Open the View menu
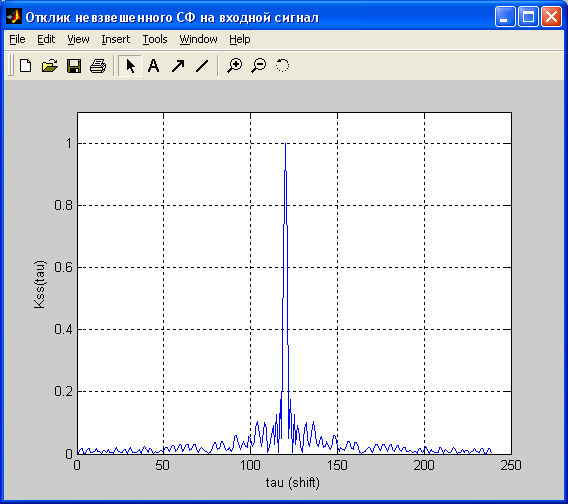Image resolution: width=568 pixels, height=504 pixels. coord(78,39)
